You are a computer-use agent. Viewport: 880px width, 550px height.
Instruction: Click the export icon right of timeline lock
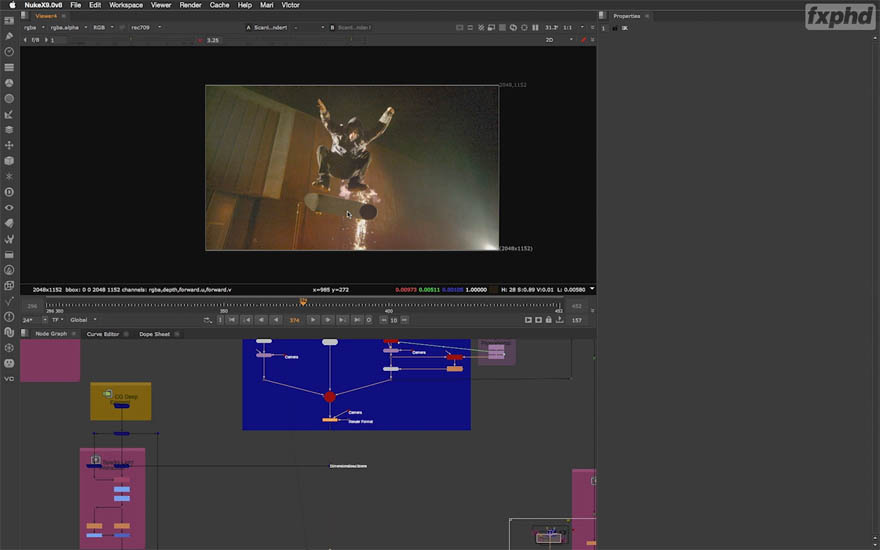[560, 320]
